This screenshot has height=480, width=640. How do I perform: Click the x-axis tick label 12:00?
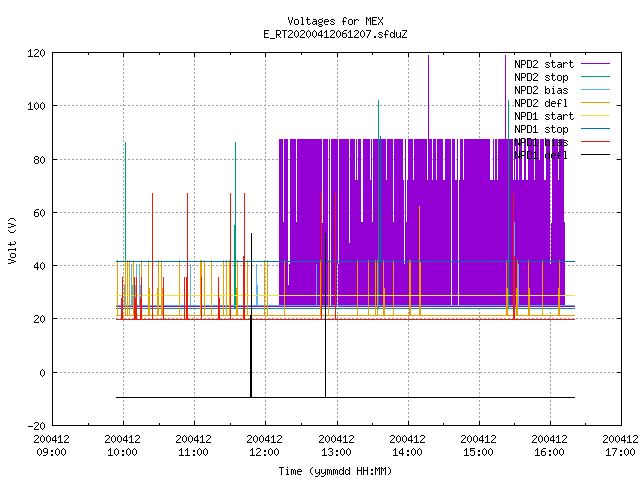pyautogui.click(x=264, y=452)
